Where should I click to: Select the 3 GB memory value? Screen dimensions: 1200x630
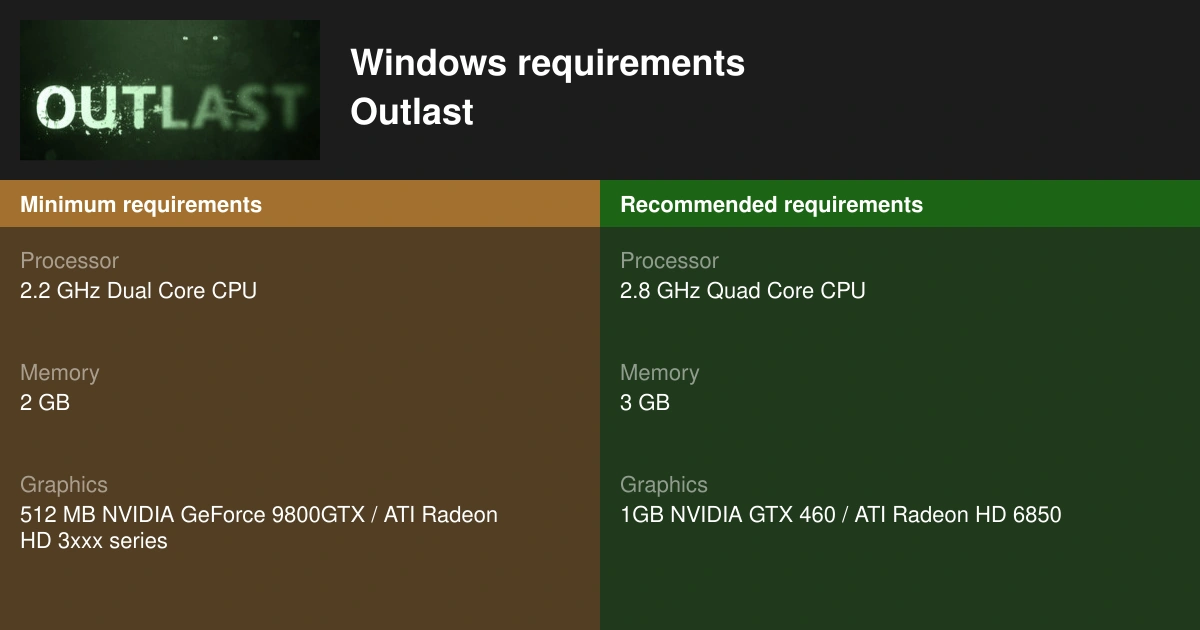pyautogui.click(x=644, y=403)
